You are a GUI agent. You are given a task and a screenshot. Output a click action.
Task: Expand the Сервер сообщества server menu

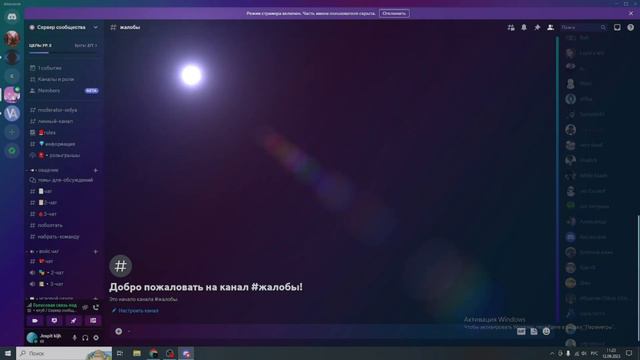point(64,27)
